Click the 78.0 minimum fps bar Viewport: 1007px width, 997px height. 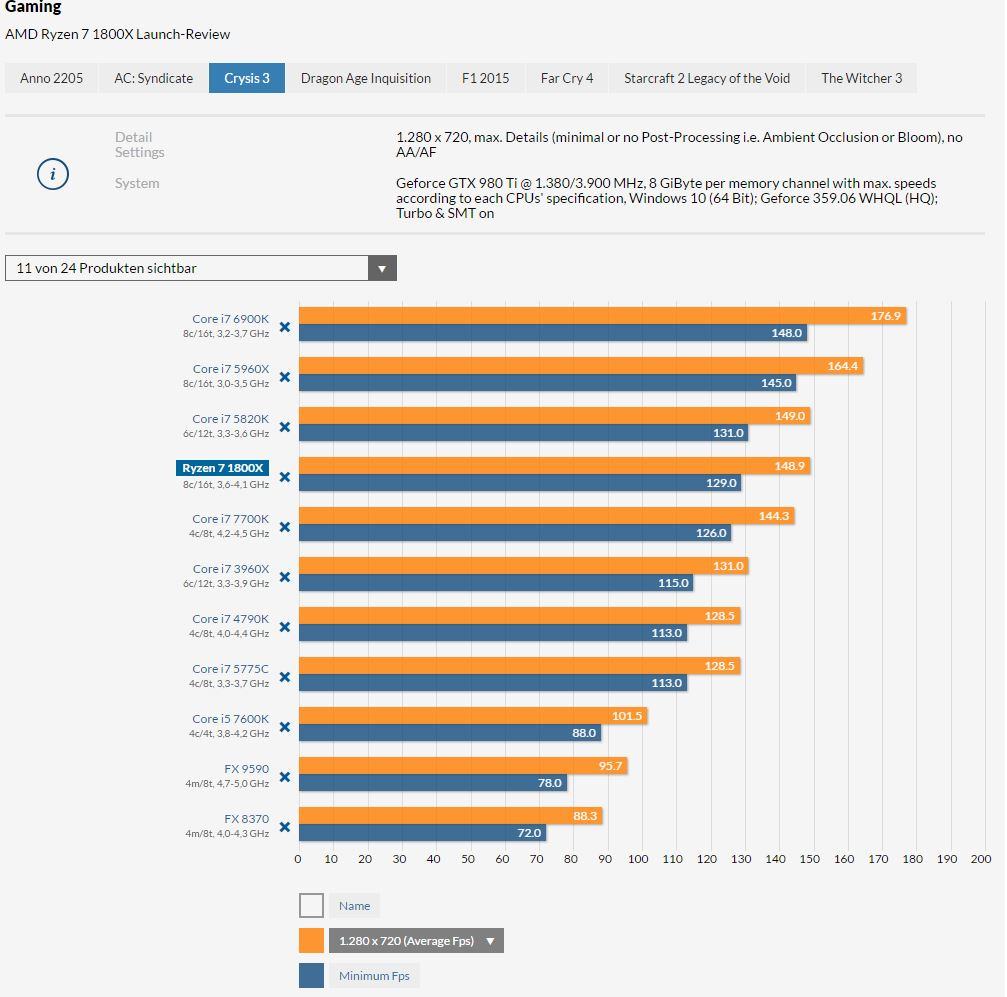pos(433,783)
